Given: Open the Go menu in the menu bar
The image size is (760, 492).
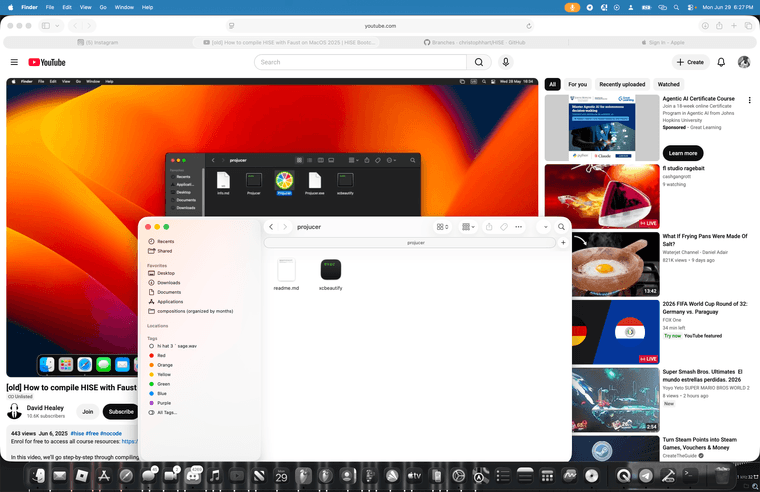Looking at the screenshot, I should coord(103,7).
